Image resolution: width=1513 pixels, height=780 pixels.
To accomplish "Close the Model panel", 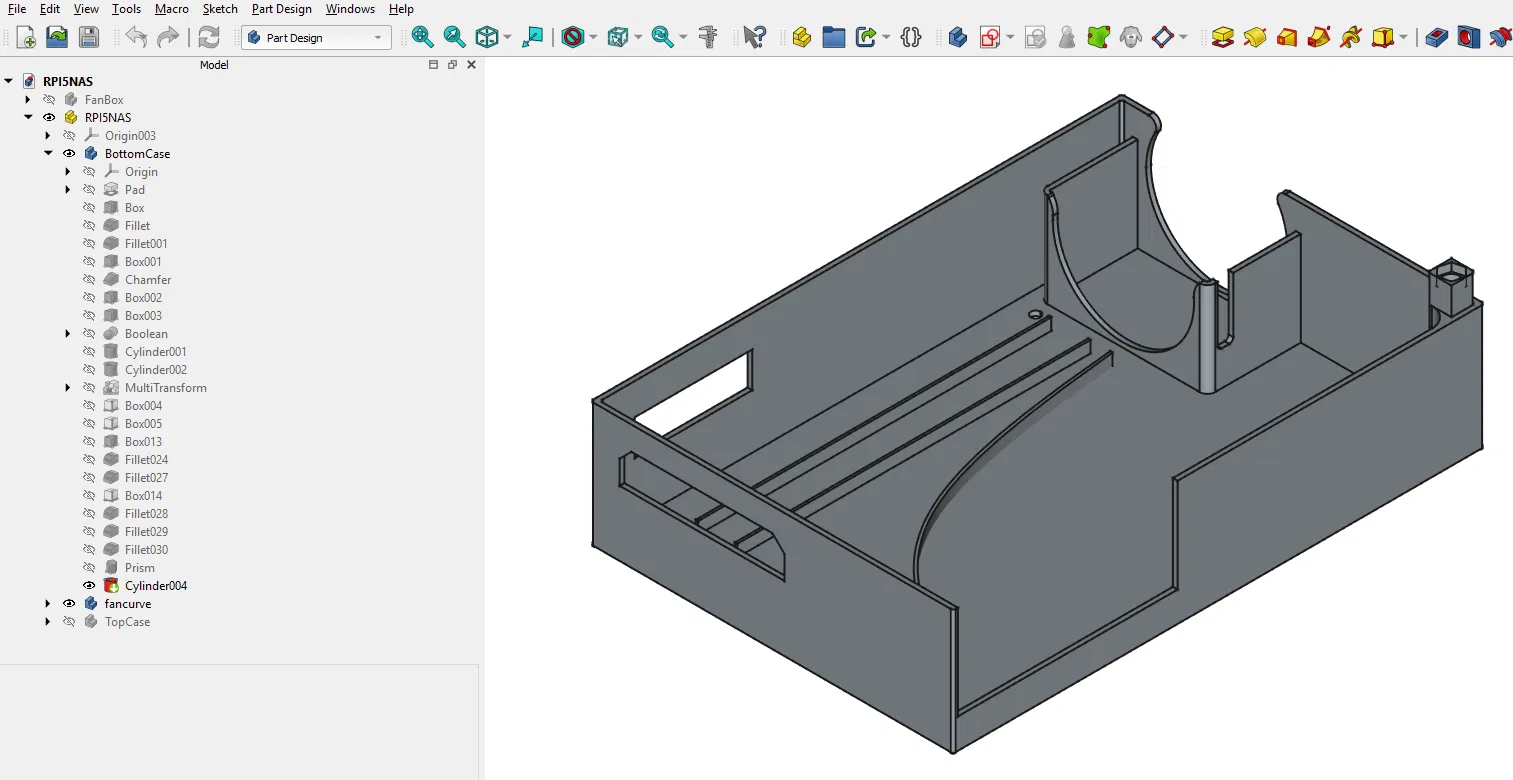I will (x=471, y=65).
